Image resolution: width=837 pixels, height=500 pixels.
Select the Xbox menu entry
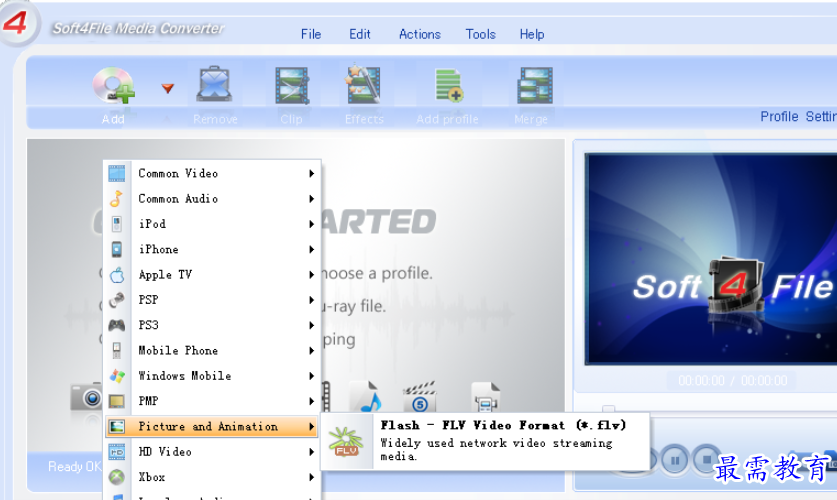212,477
